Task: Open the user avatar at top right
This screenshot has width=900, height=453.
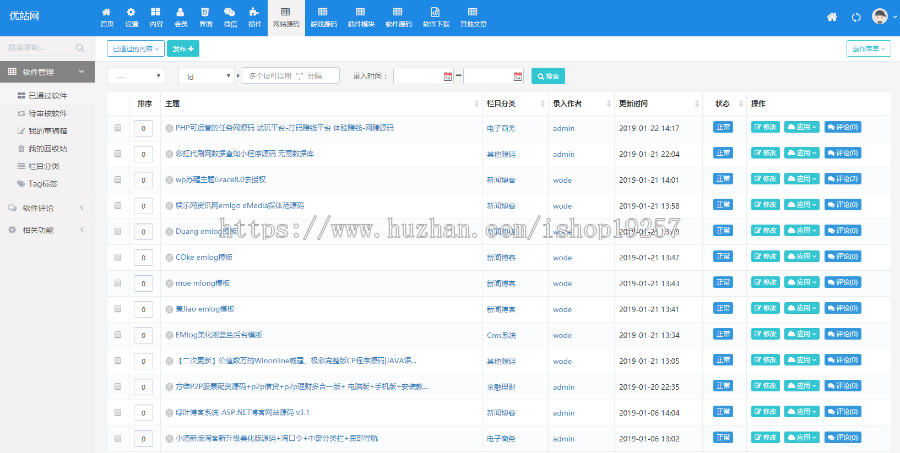Action: (x=880, y=17)
